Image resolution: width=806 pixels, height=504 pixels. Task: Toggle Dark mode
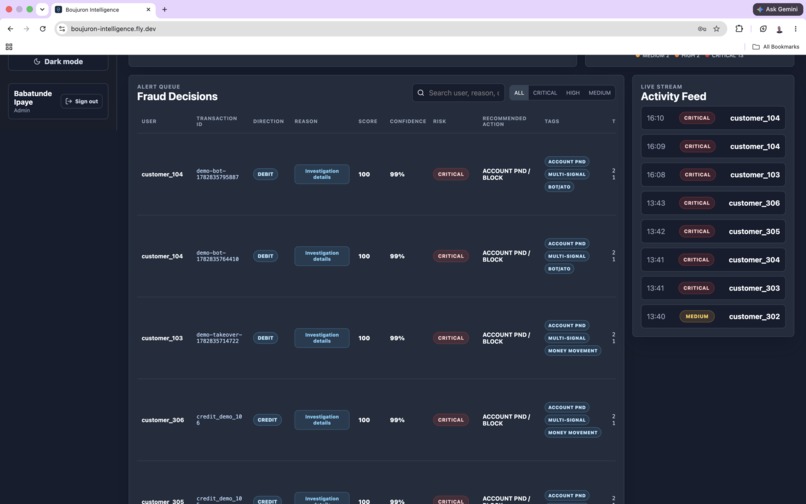(x=58, y=62)
